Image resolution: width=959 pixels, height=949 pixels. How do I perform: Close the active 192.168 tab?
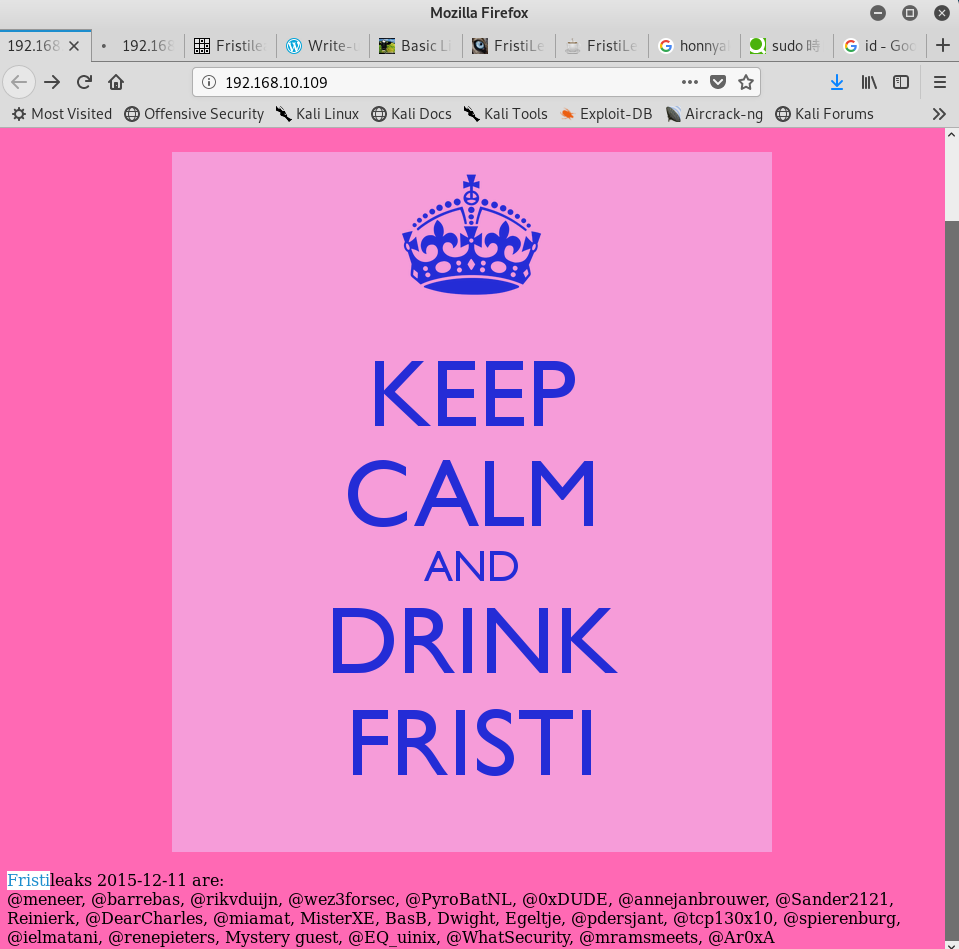coord(74,46)
